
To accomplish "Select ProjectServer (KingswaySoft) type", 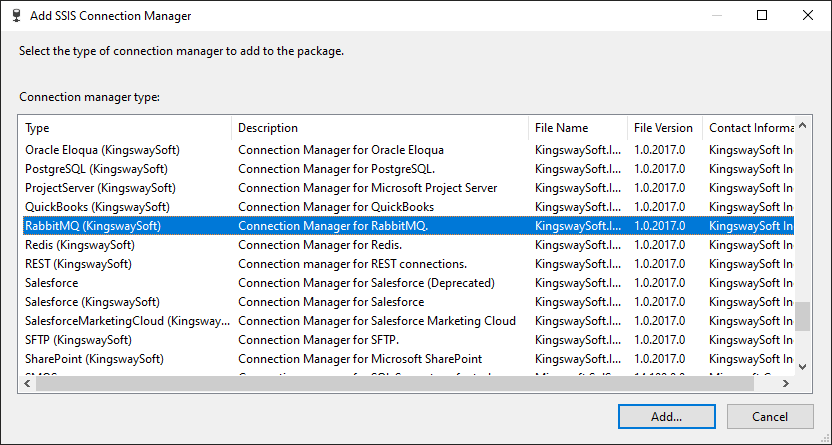I will [x=100, y=188].
